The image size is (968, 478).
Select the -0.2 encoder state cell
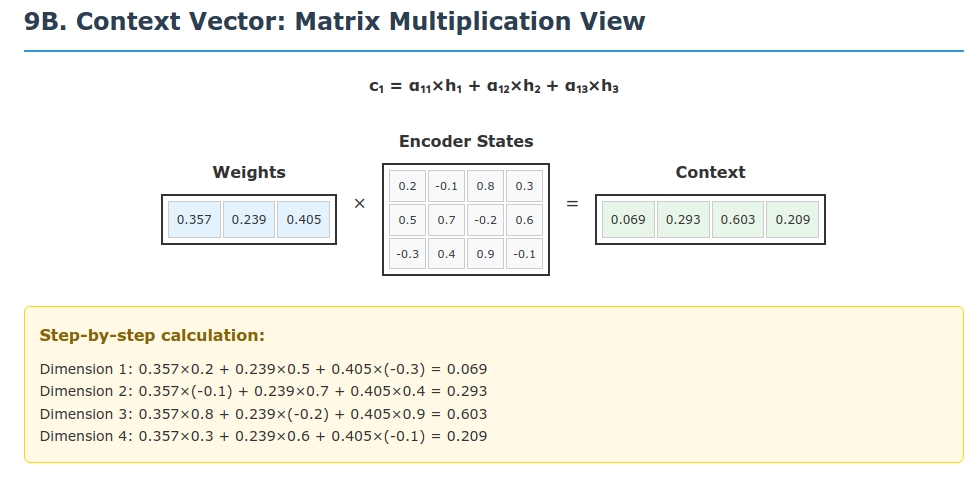pos(485,220)
